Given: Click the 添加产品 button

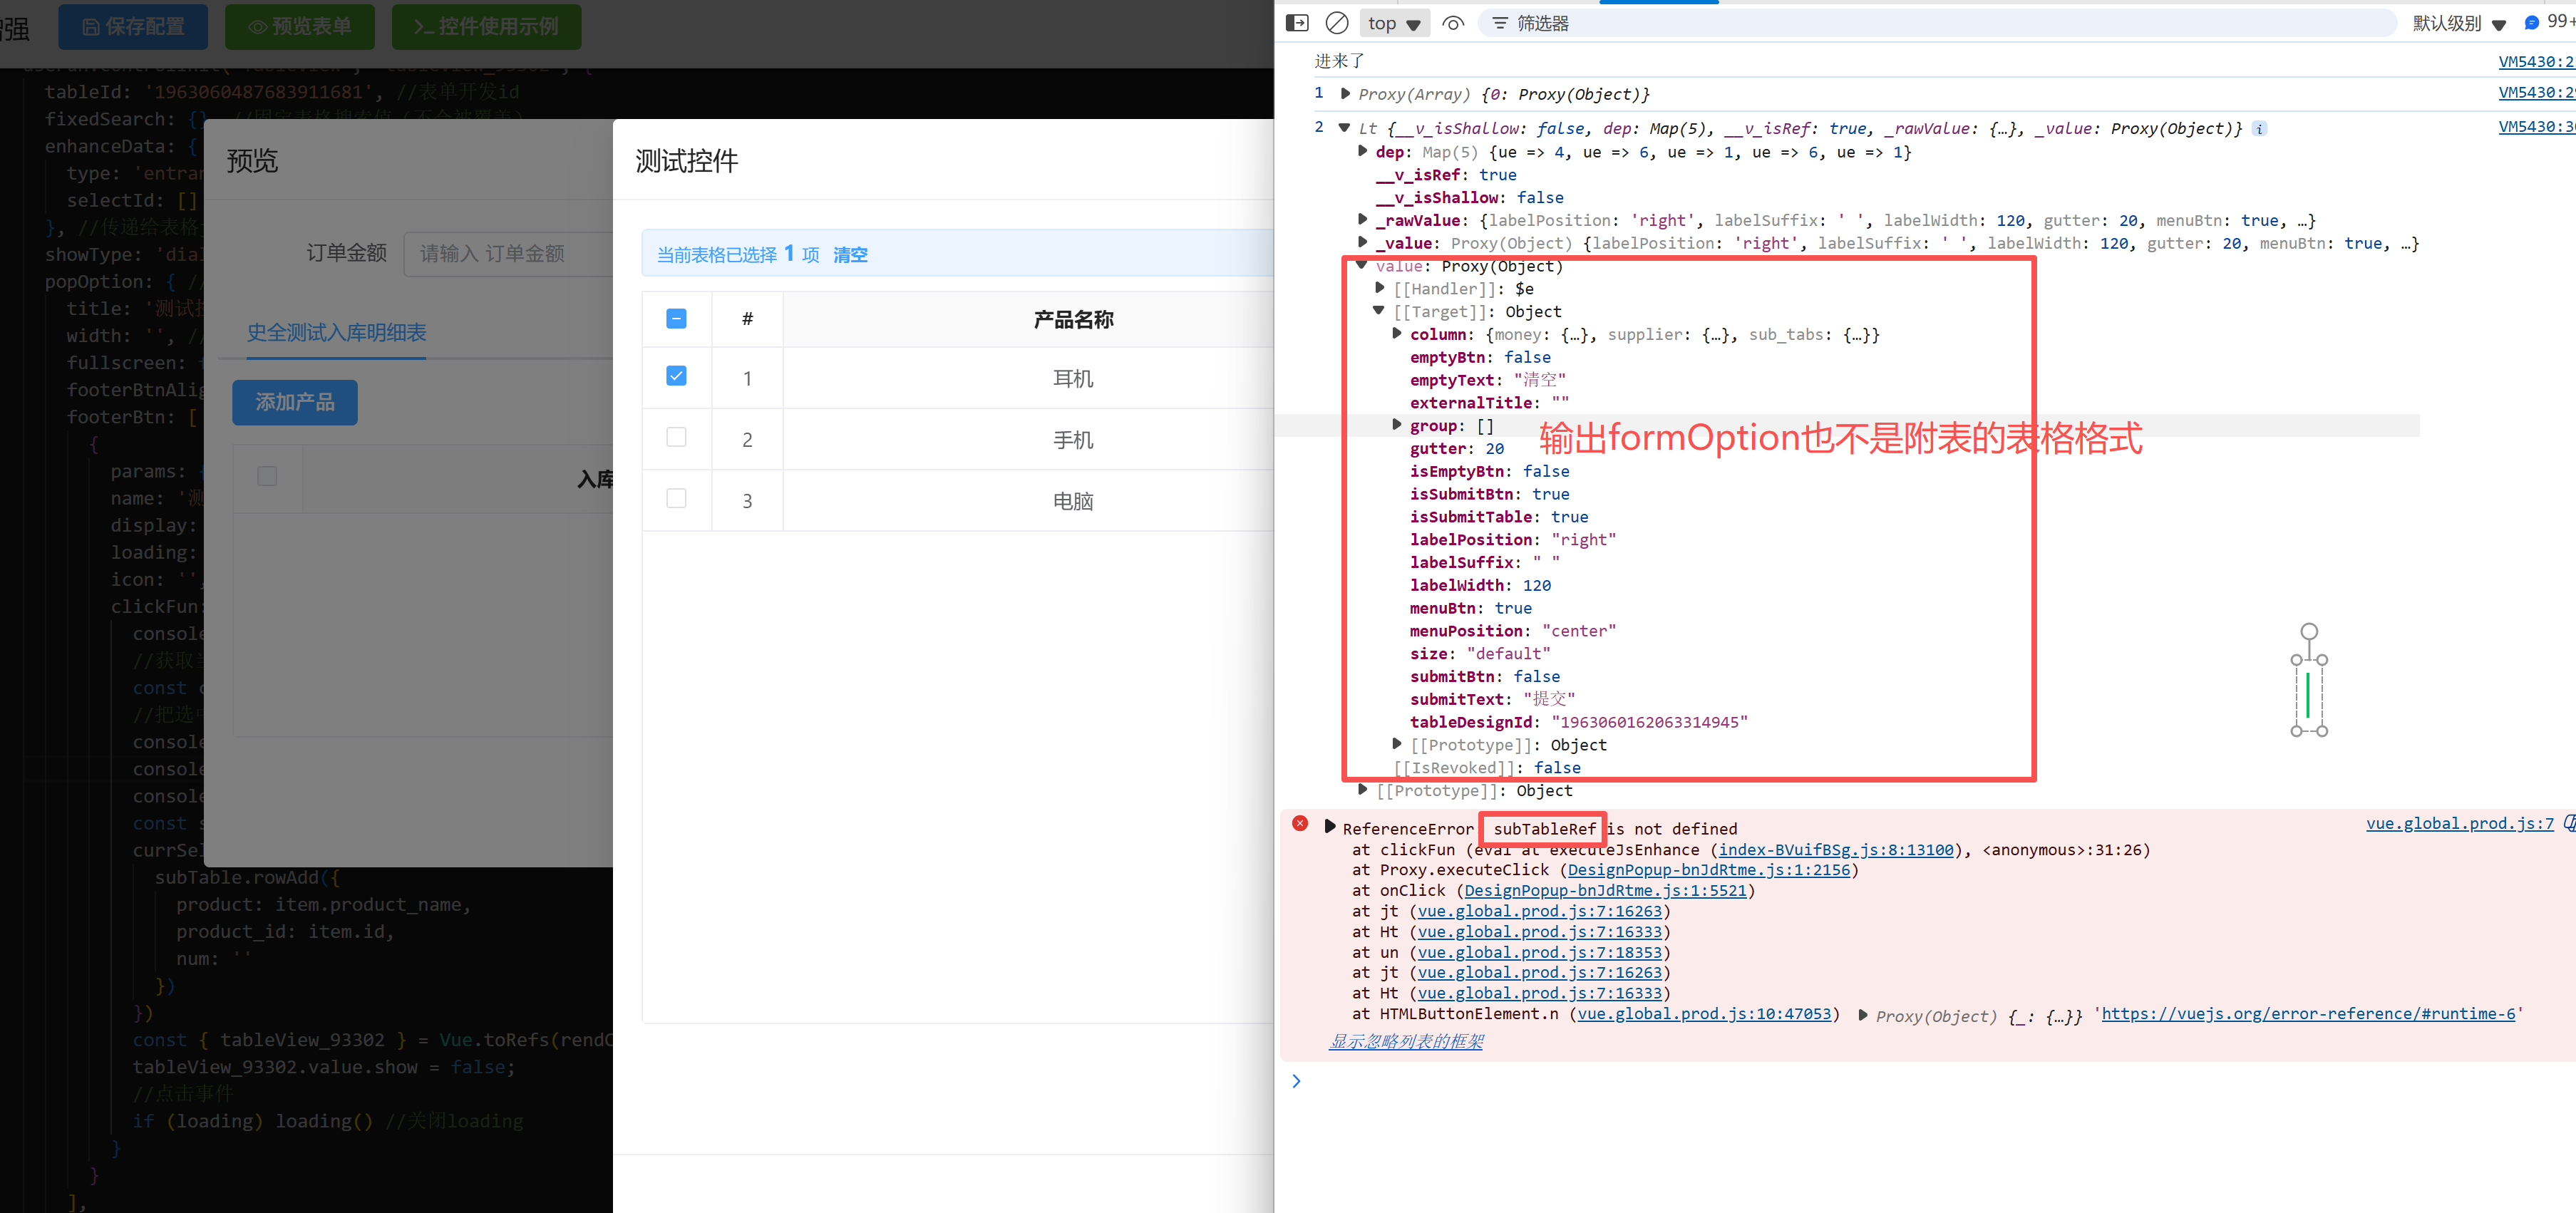Looking at the screenshot, I should click(295, 402).
